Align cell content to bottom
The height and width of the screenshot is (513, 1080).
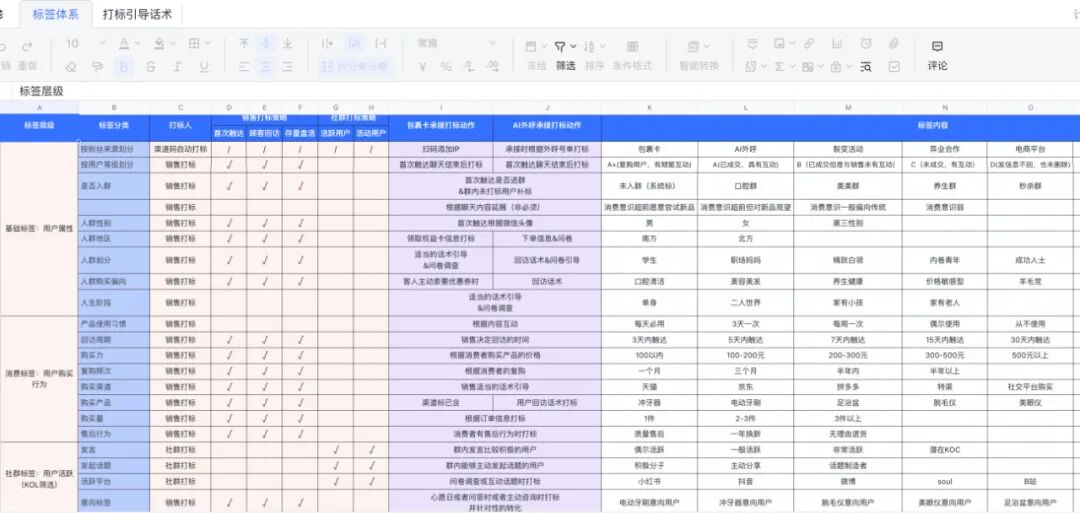coord(288,43)
